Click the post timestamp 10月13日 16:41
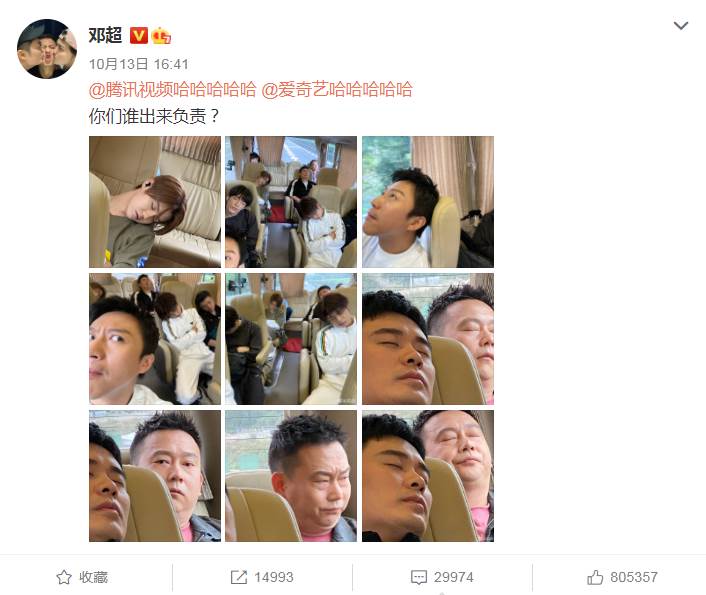The height and width of the screenshot is (595, 706). click(x=139, y=64)
